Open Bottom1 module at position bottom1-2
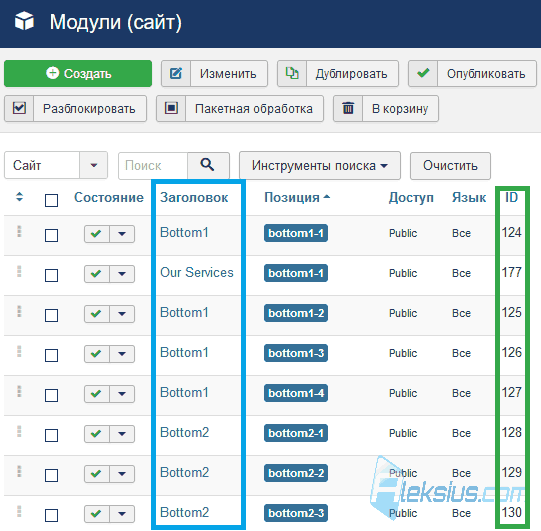 point(184,313)
